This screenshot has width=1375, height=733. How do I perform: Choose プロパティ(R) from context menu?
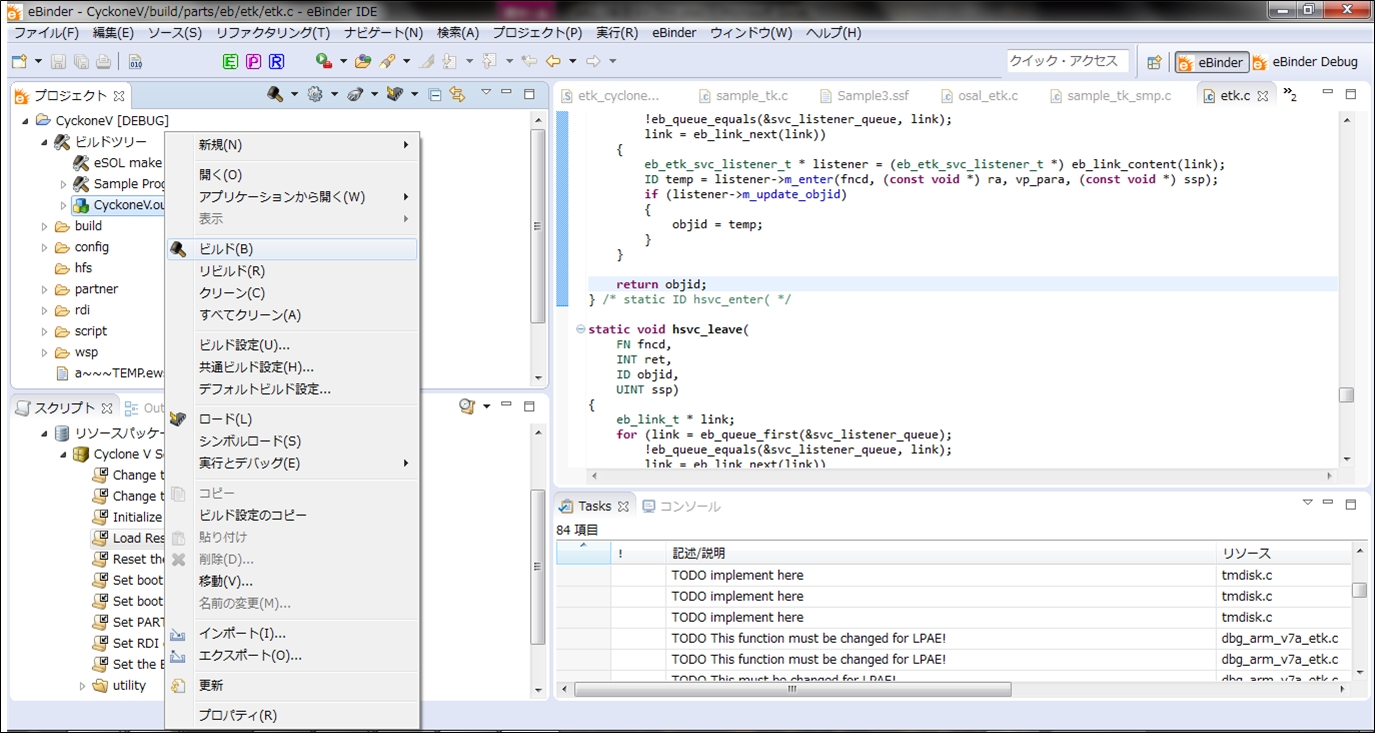click(237, 715)
